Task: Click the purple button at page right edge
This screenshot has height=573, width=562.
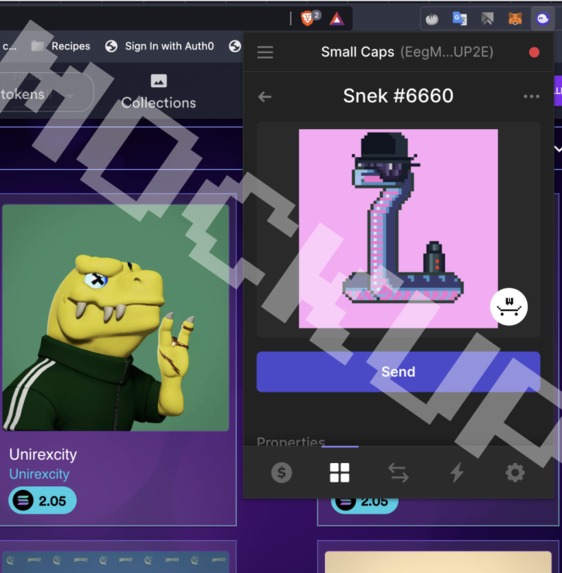Action: click(x=558, y=91)
